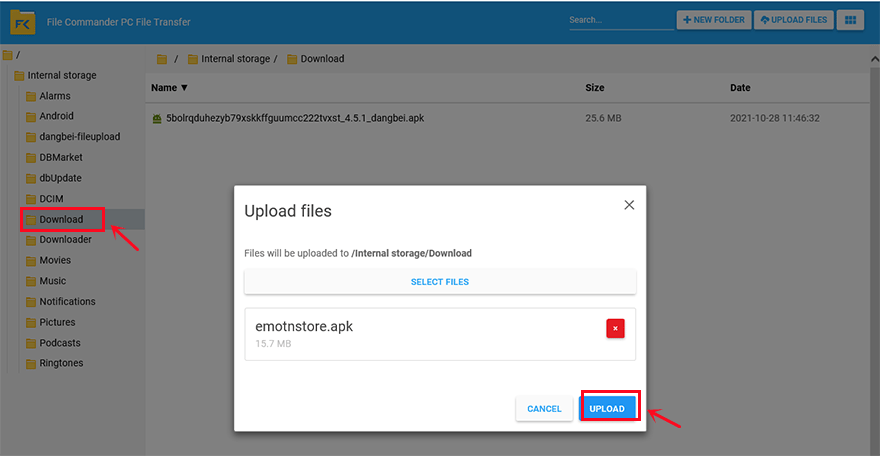
Task: Open the Pictures folder
Action: click(x=57, y=323)
